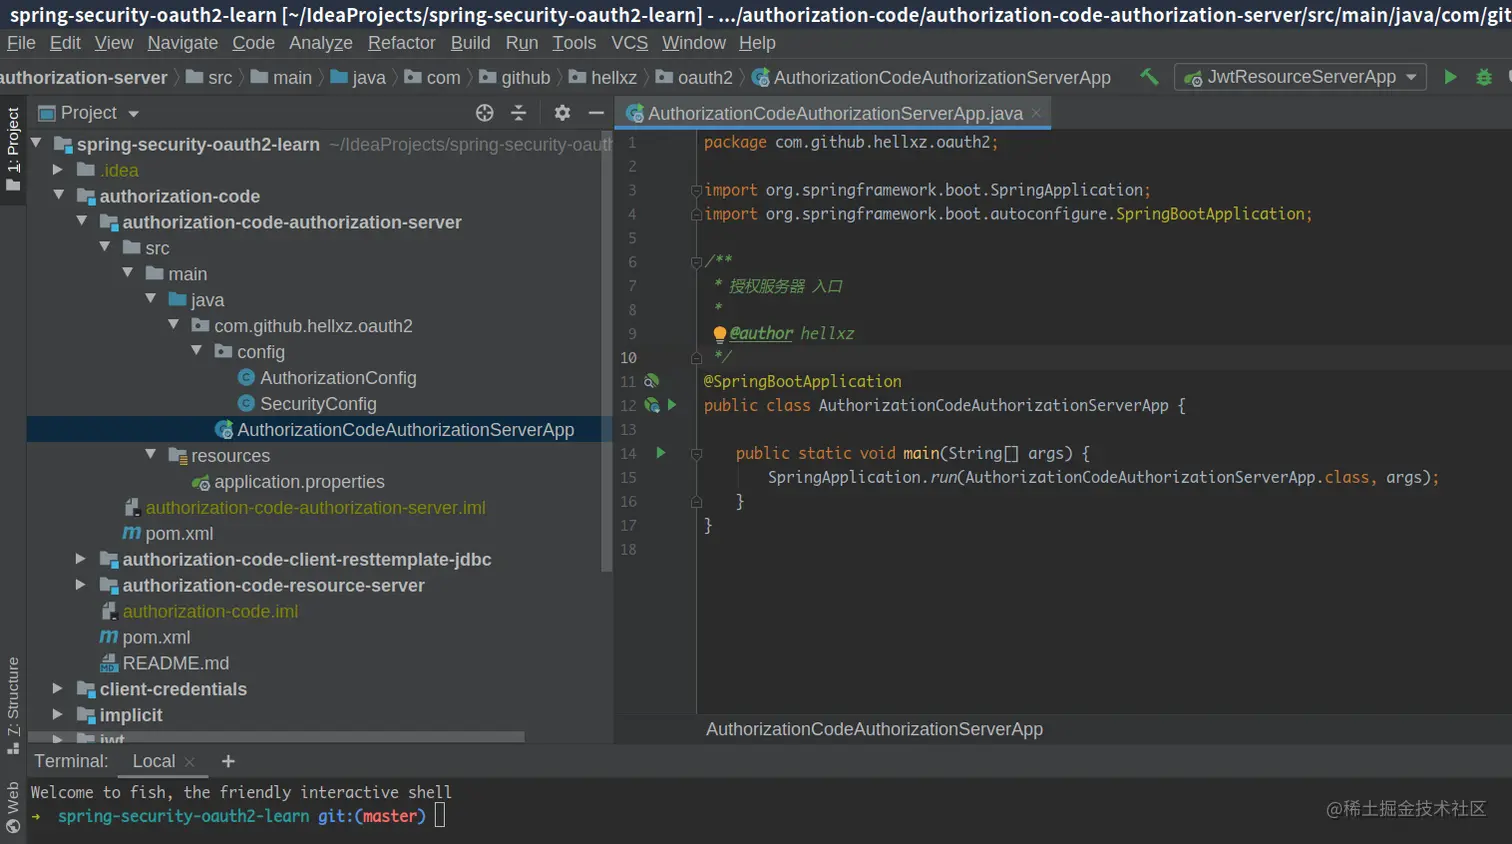The image size is (1512, 844).
Task: Switch to the Local terminal tab
Action: click(155, 761)
